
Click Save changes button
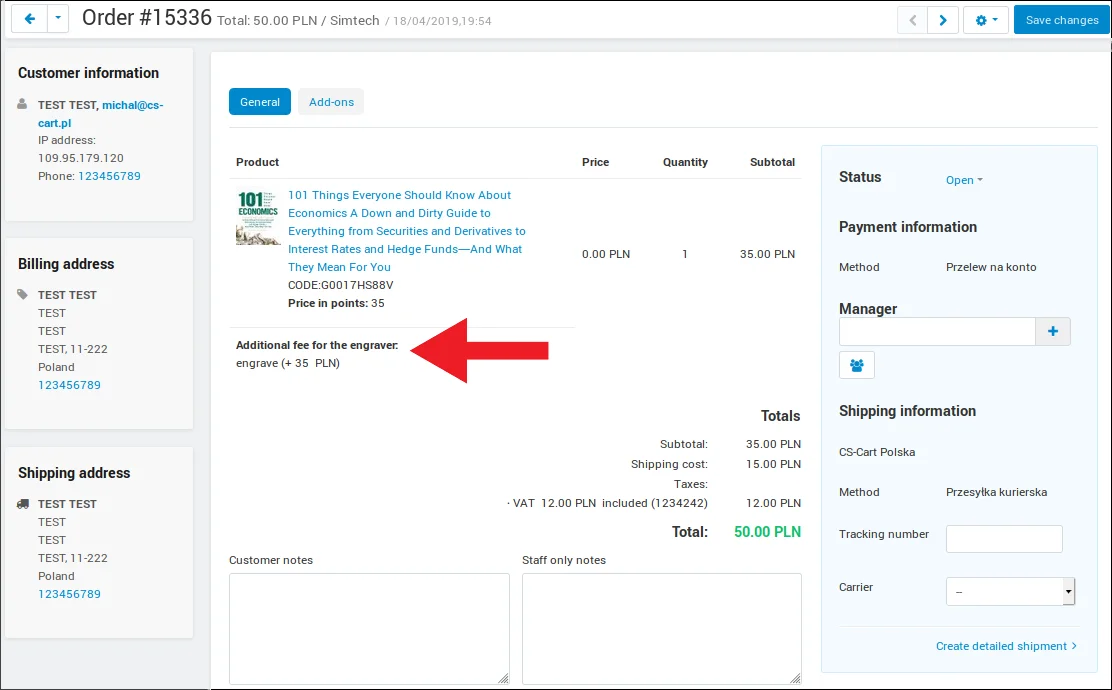point(1061,20)
